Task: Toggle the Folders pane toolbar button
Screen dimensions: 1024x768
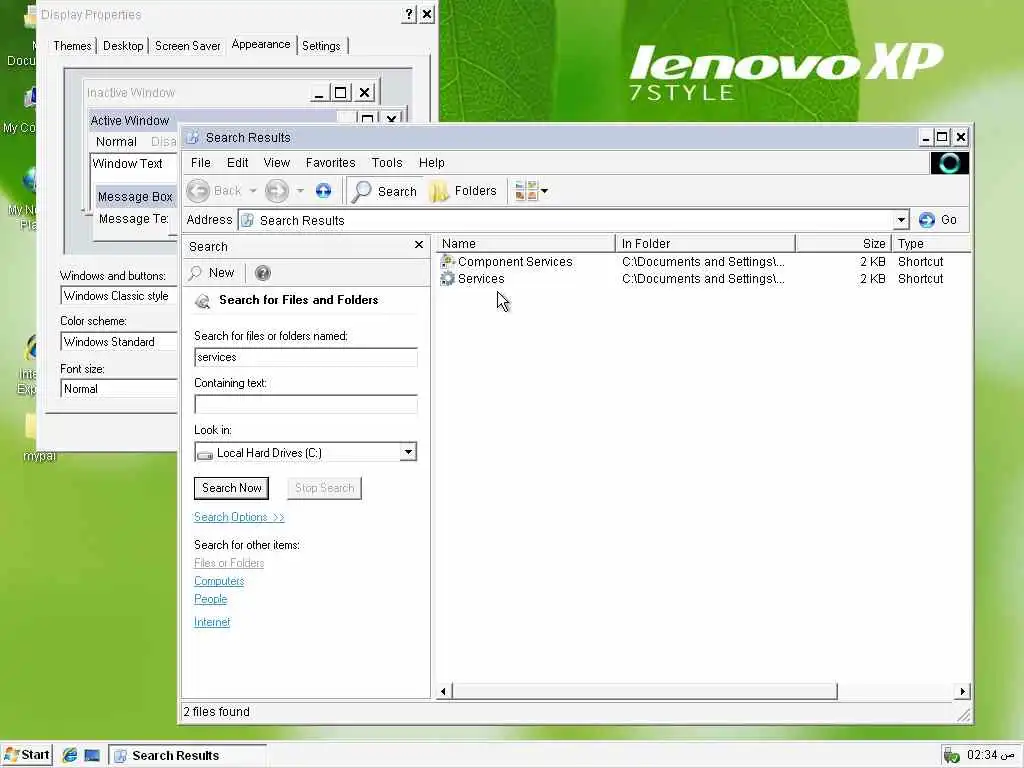Action: [x=463, y=191]
